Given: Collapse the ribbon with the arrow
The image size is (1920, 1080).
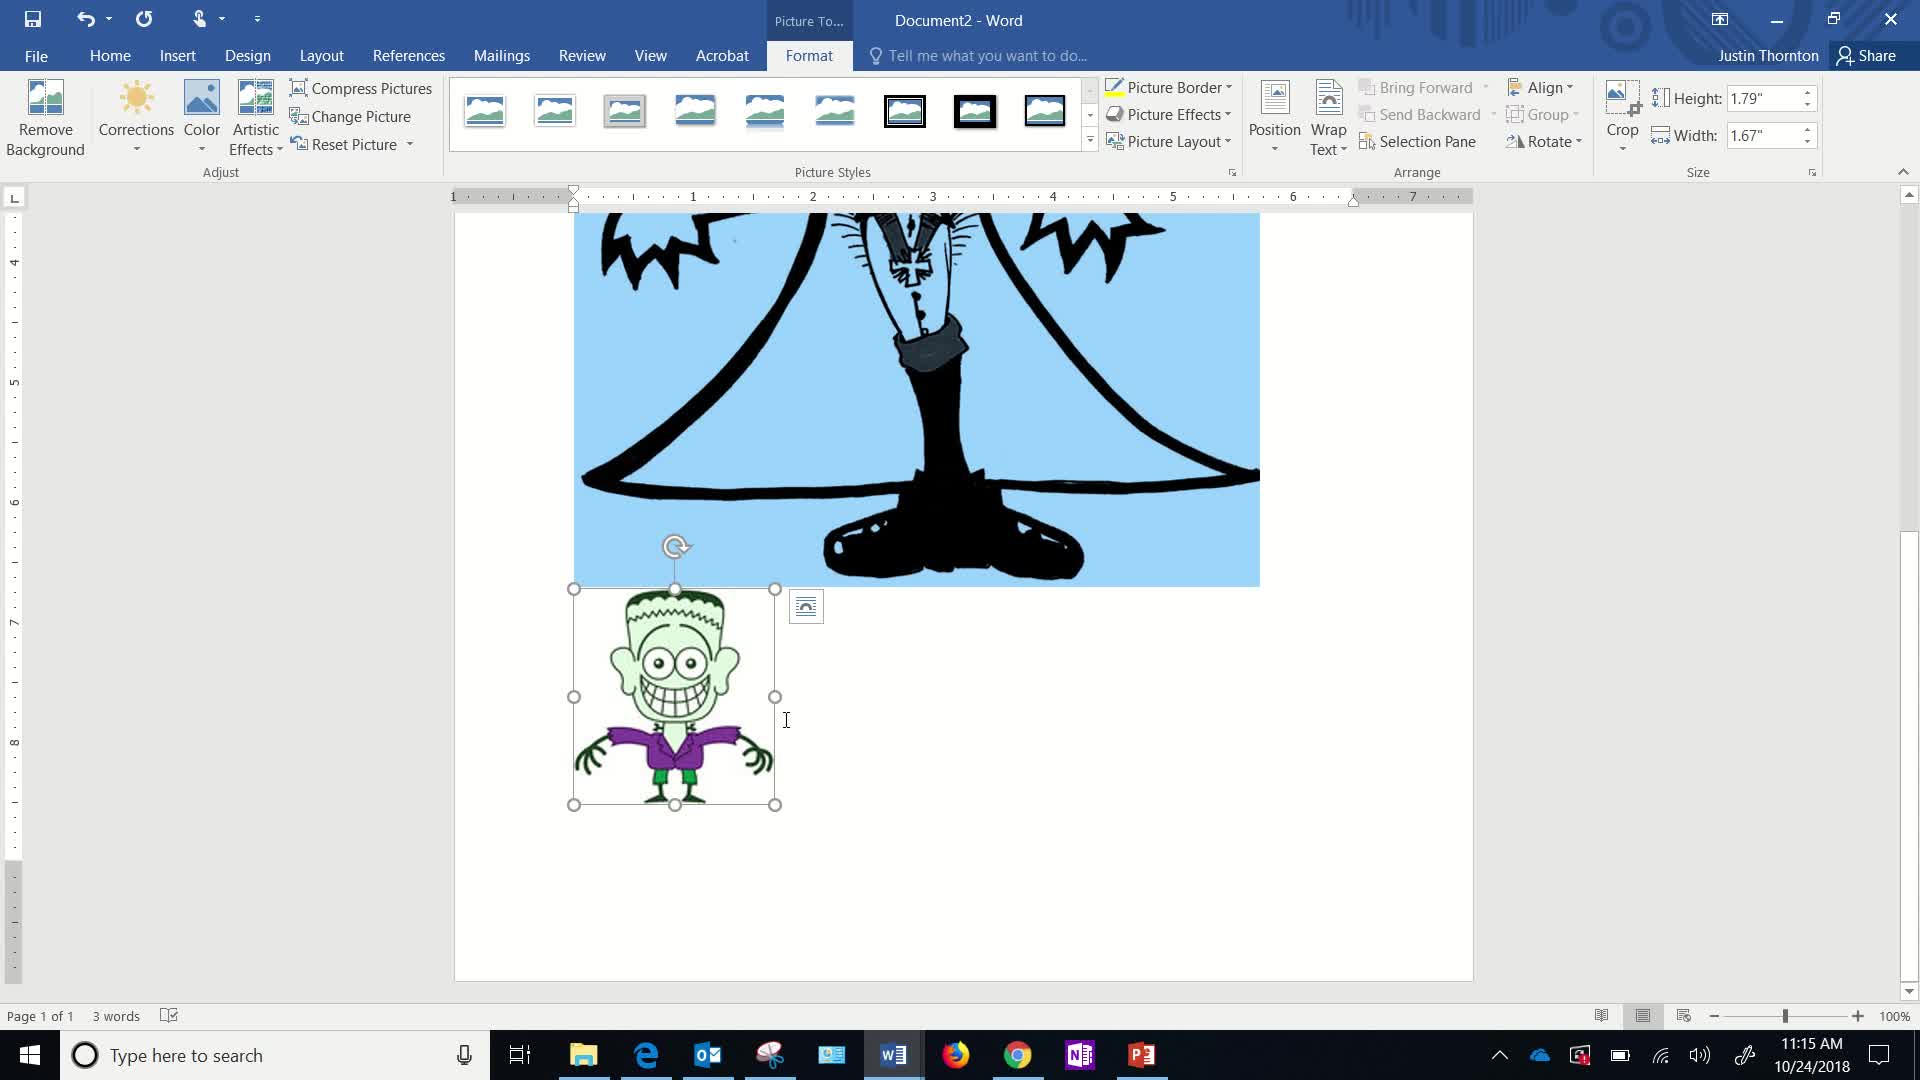Looking at the screenshot, I should (1903, 172).
